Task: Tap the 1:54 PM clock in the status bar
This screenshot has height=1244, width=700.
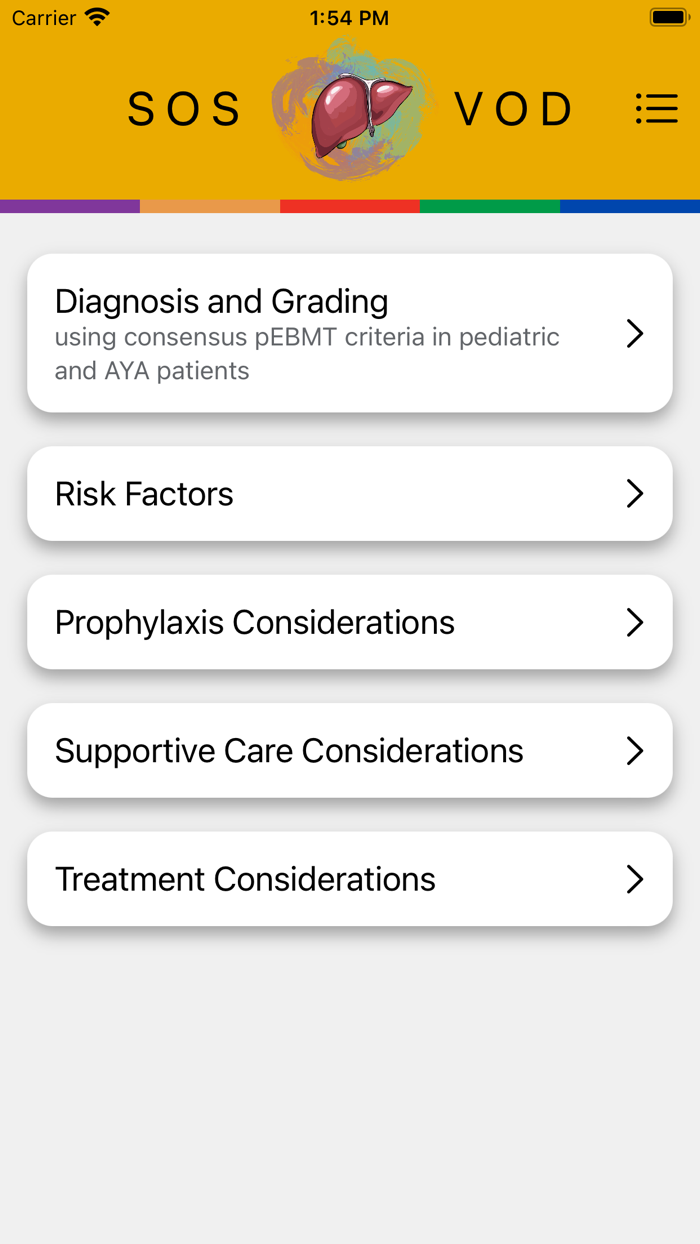Action: (349, 16)
